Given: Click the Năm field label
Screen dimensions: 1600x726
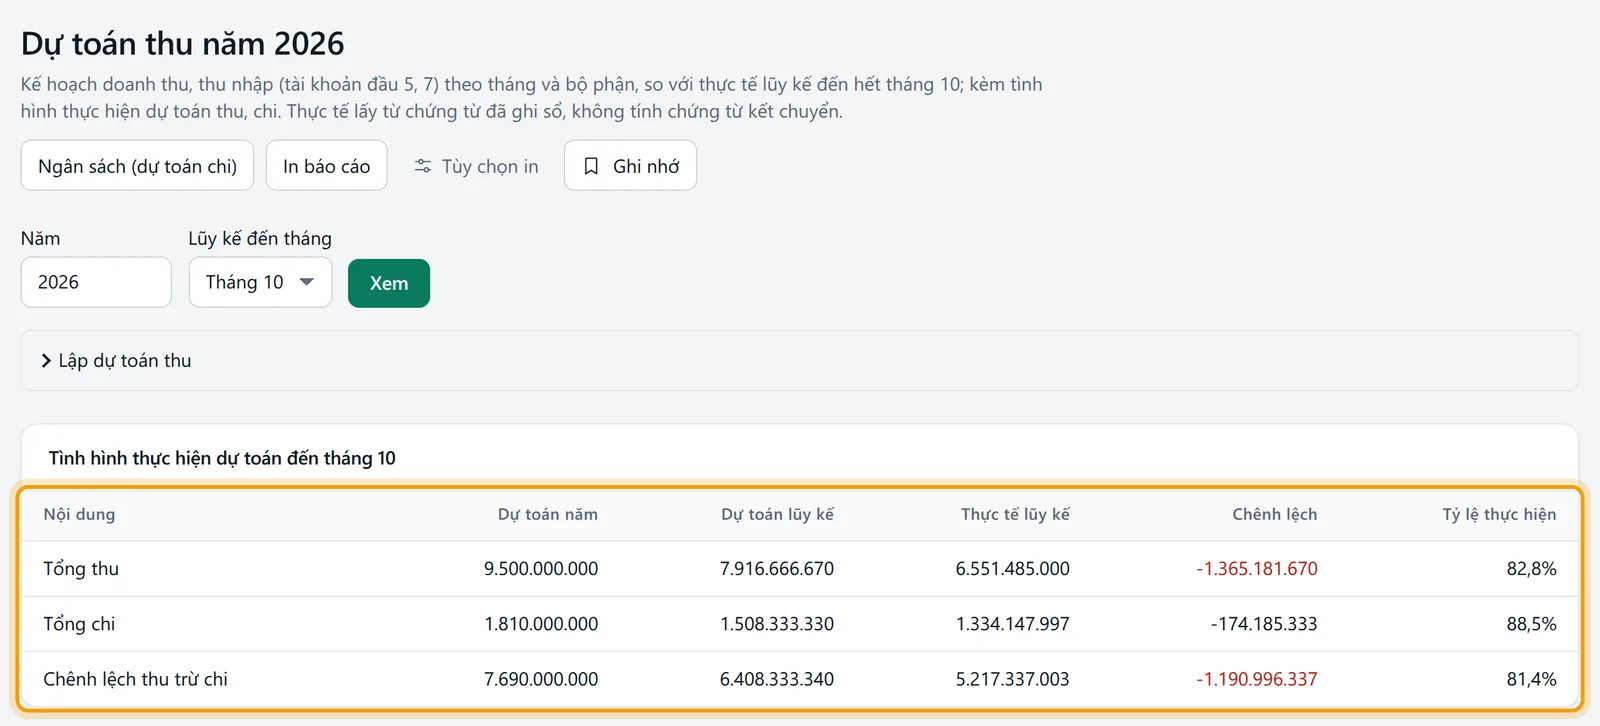Looking at the screenshot, I should pyautogui.click(x=40, y=238).
